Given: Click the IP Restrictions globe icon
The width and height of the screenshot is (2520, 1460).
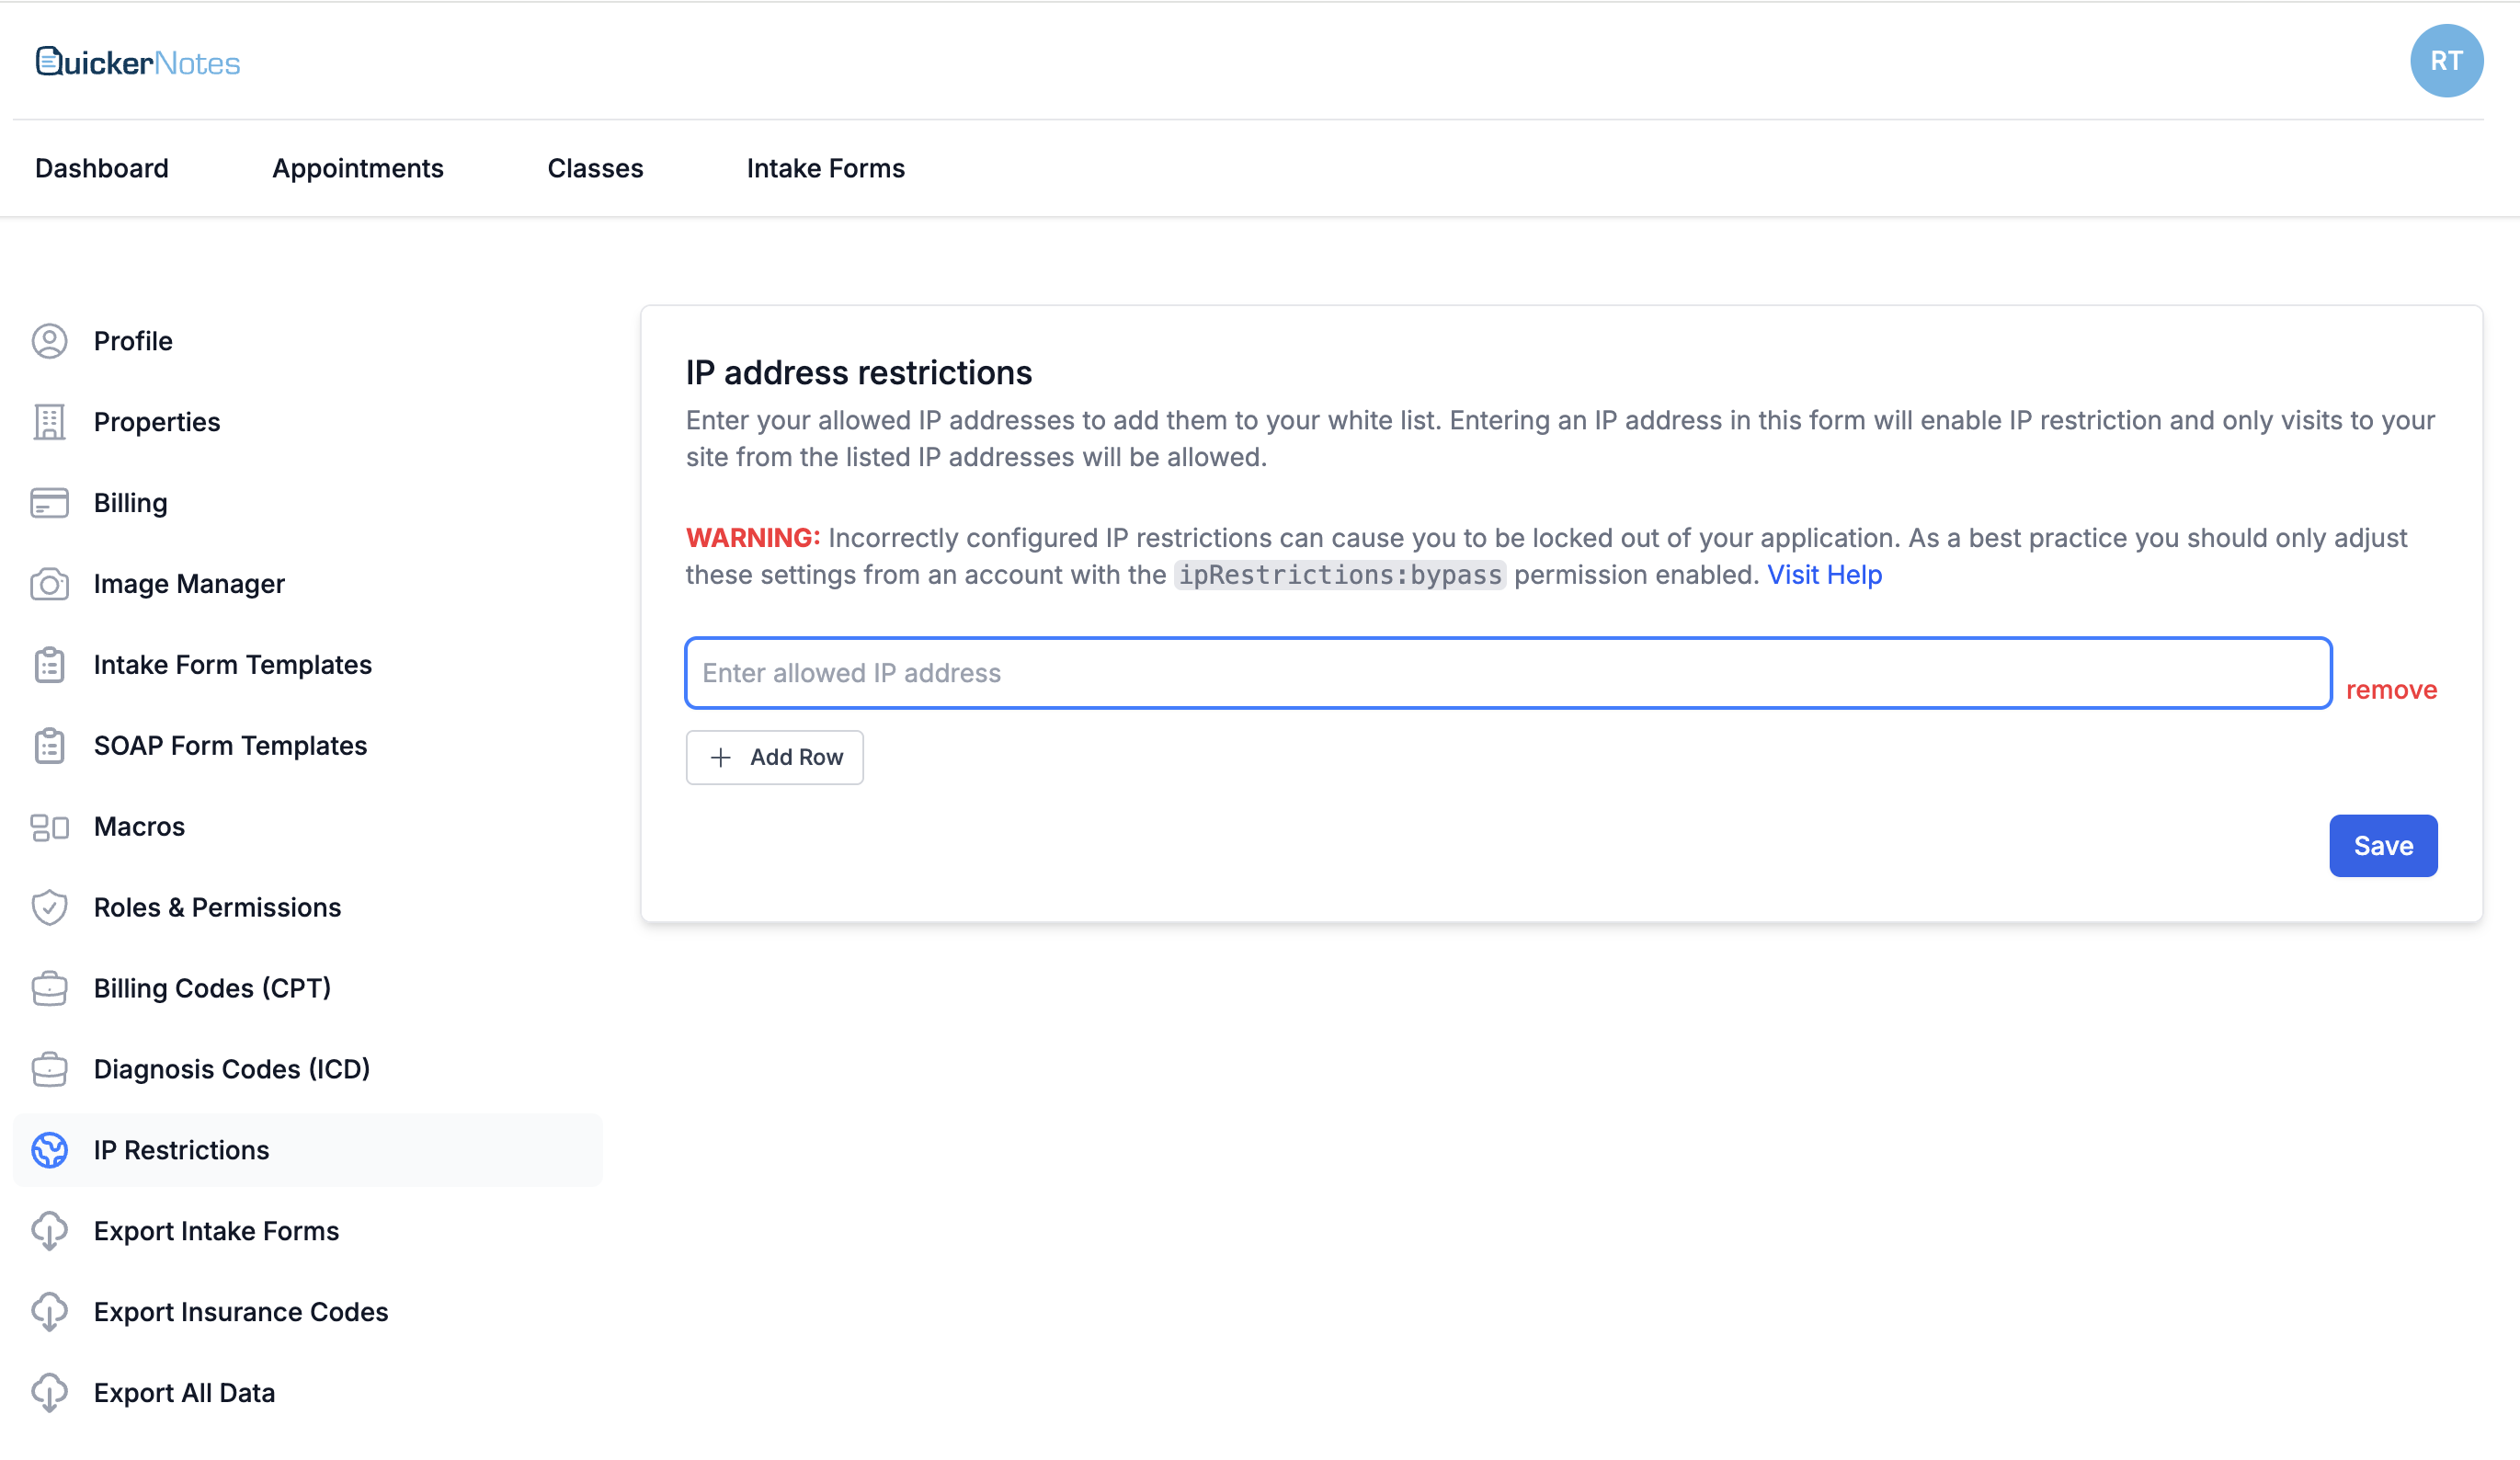Looking at the screenshot, I should pos(49,1150).
